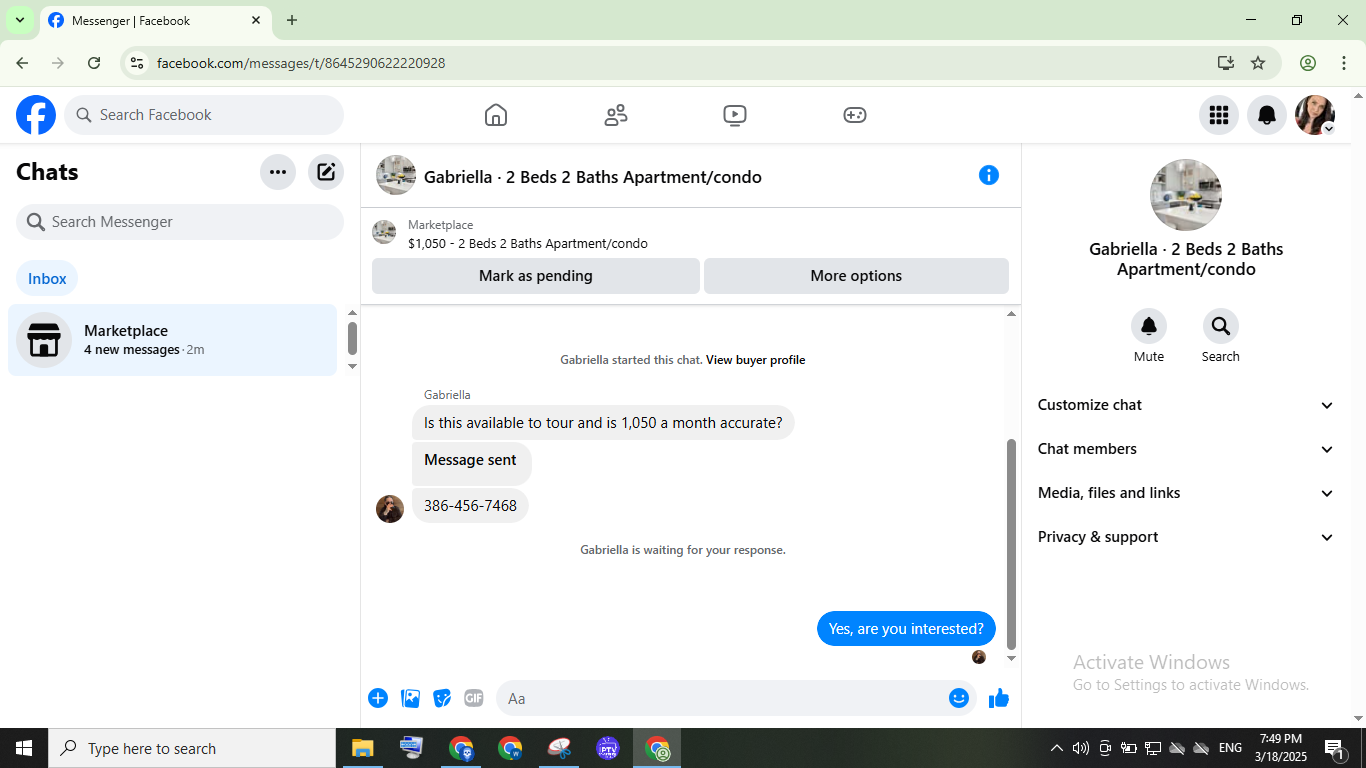Click the Search Facebook field
This screenshot has width=1366, height=768.
click(x=204, y=115)
